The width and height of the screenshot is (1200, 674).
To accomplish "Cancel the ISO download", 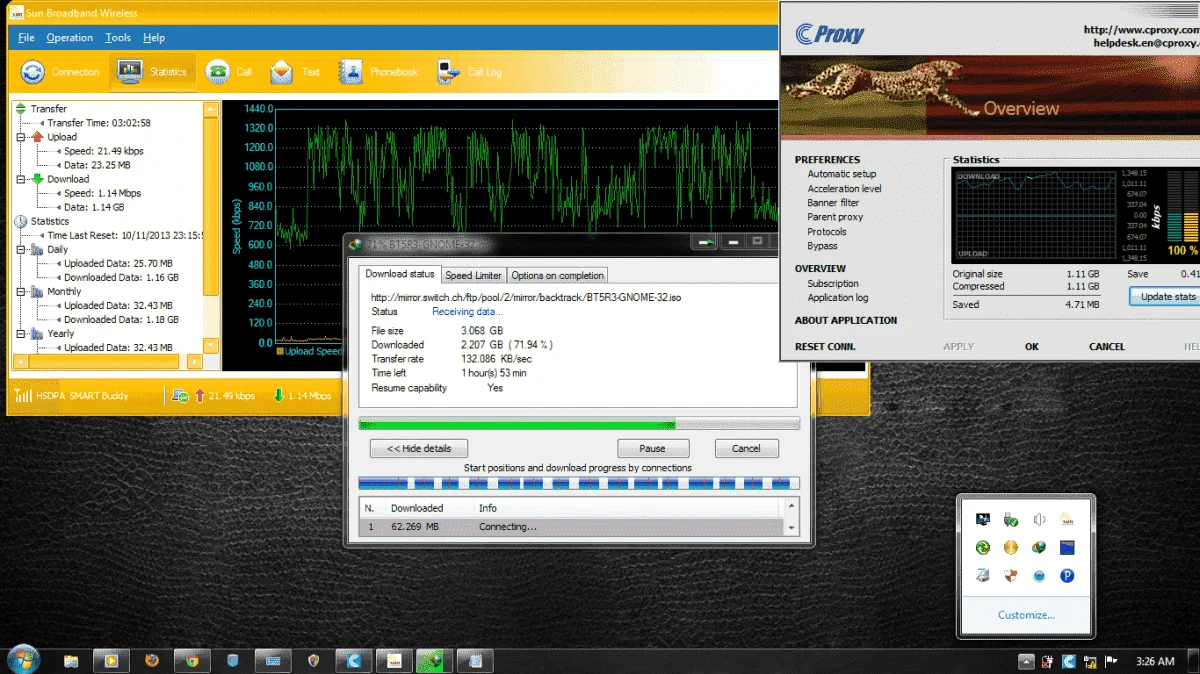I will tap(746, 448).
